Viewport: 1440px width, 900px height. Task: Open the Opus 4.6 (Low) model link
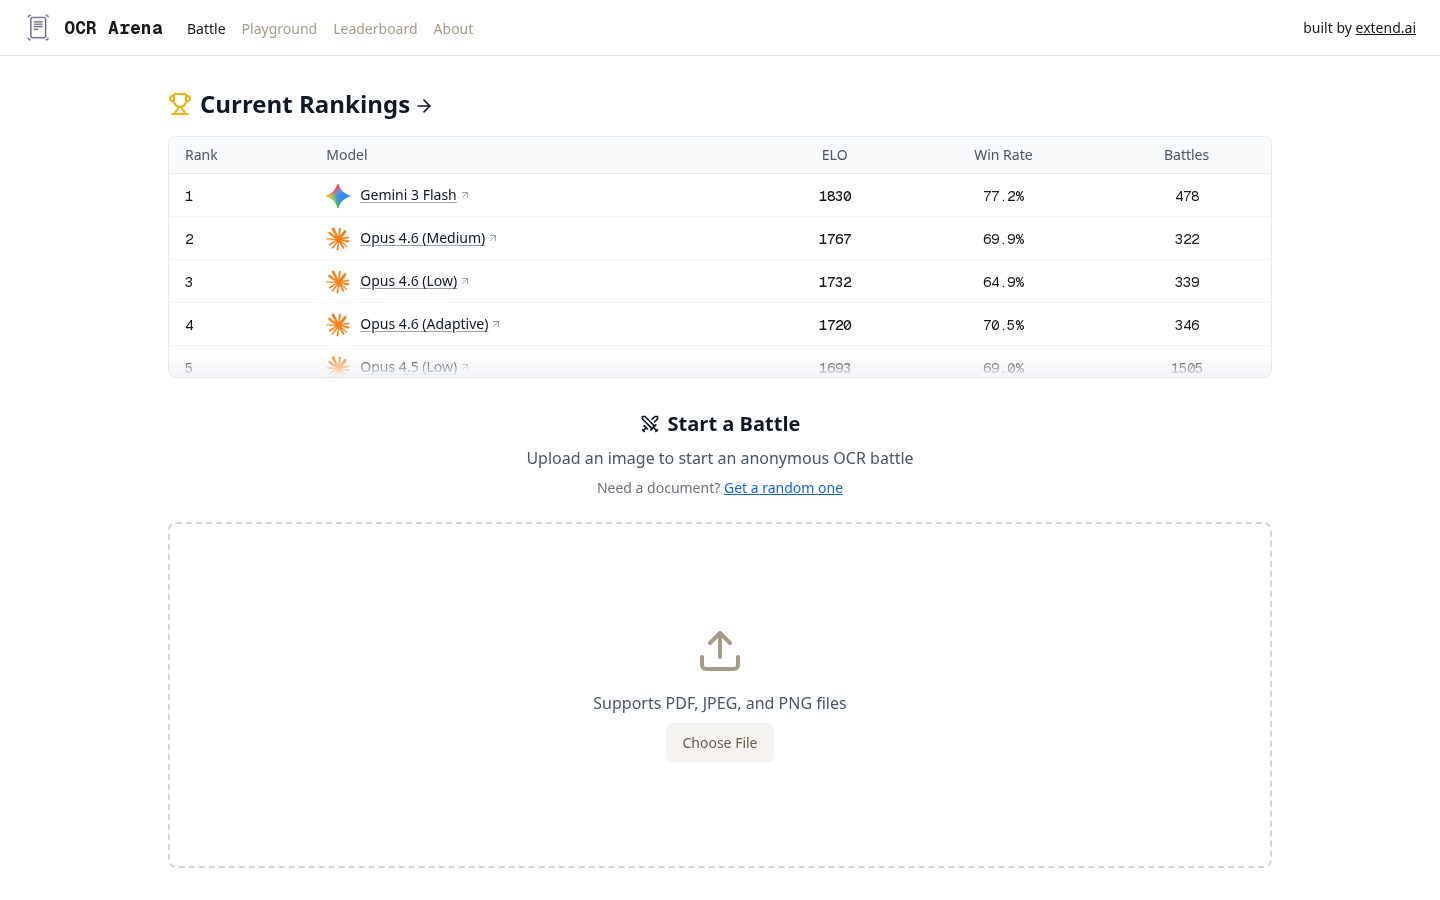click(408, 281)
